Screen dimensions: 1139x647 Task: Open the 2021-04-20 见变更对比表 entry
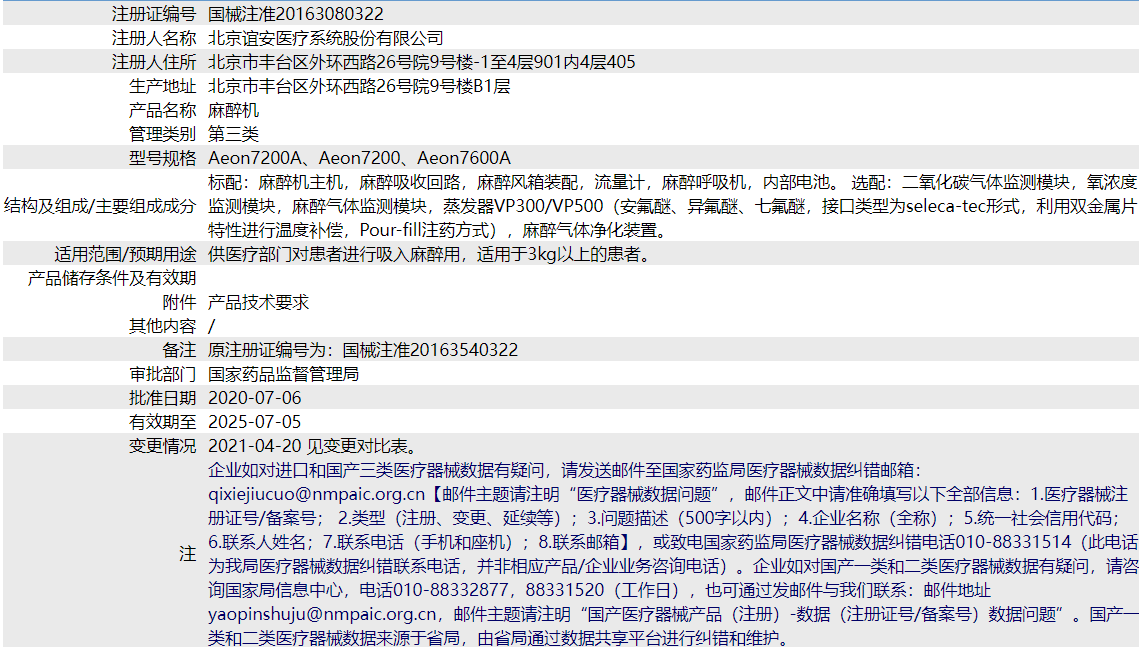(312, 445)
